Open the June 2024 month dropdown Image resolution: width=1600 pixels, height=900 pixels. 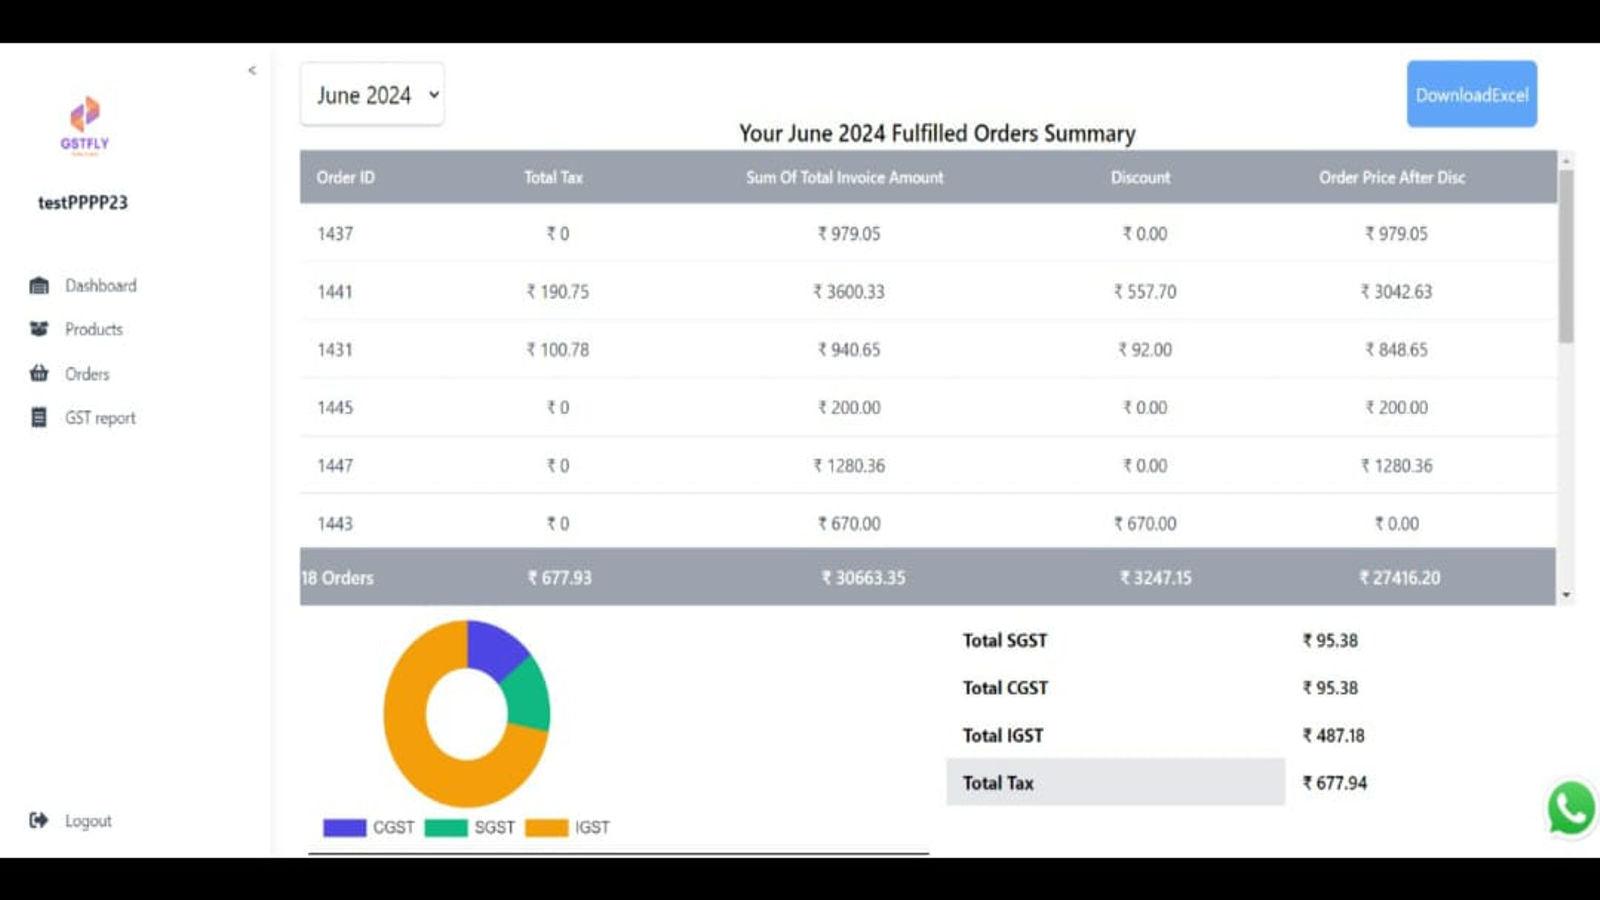[371, 94]
